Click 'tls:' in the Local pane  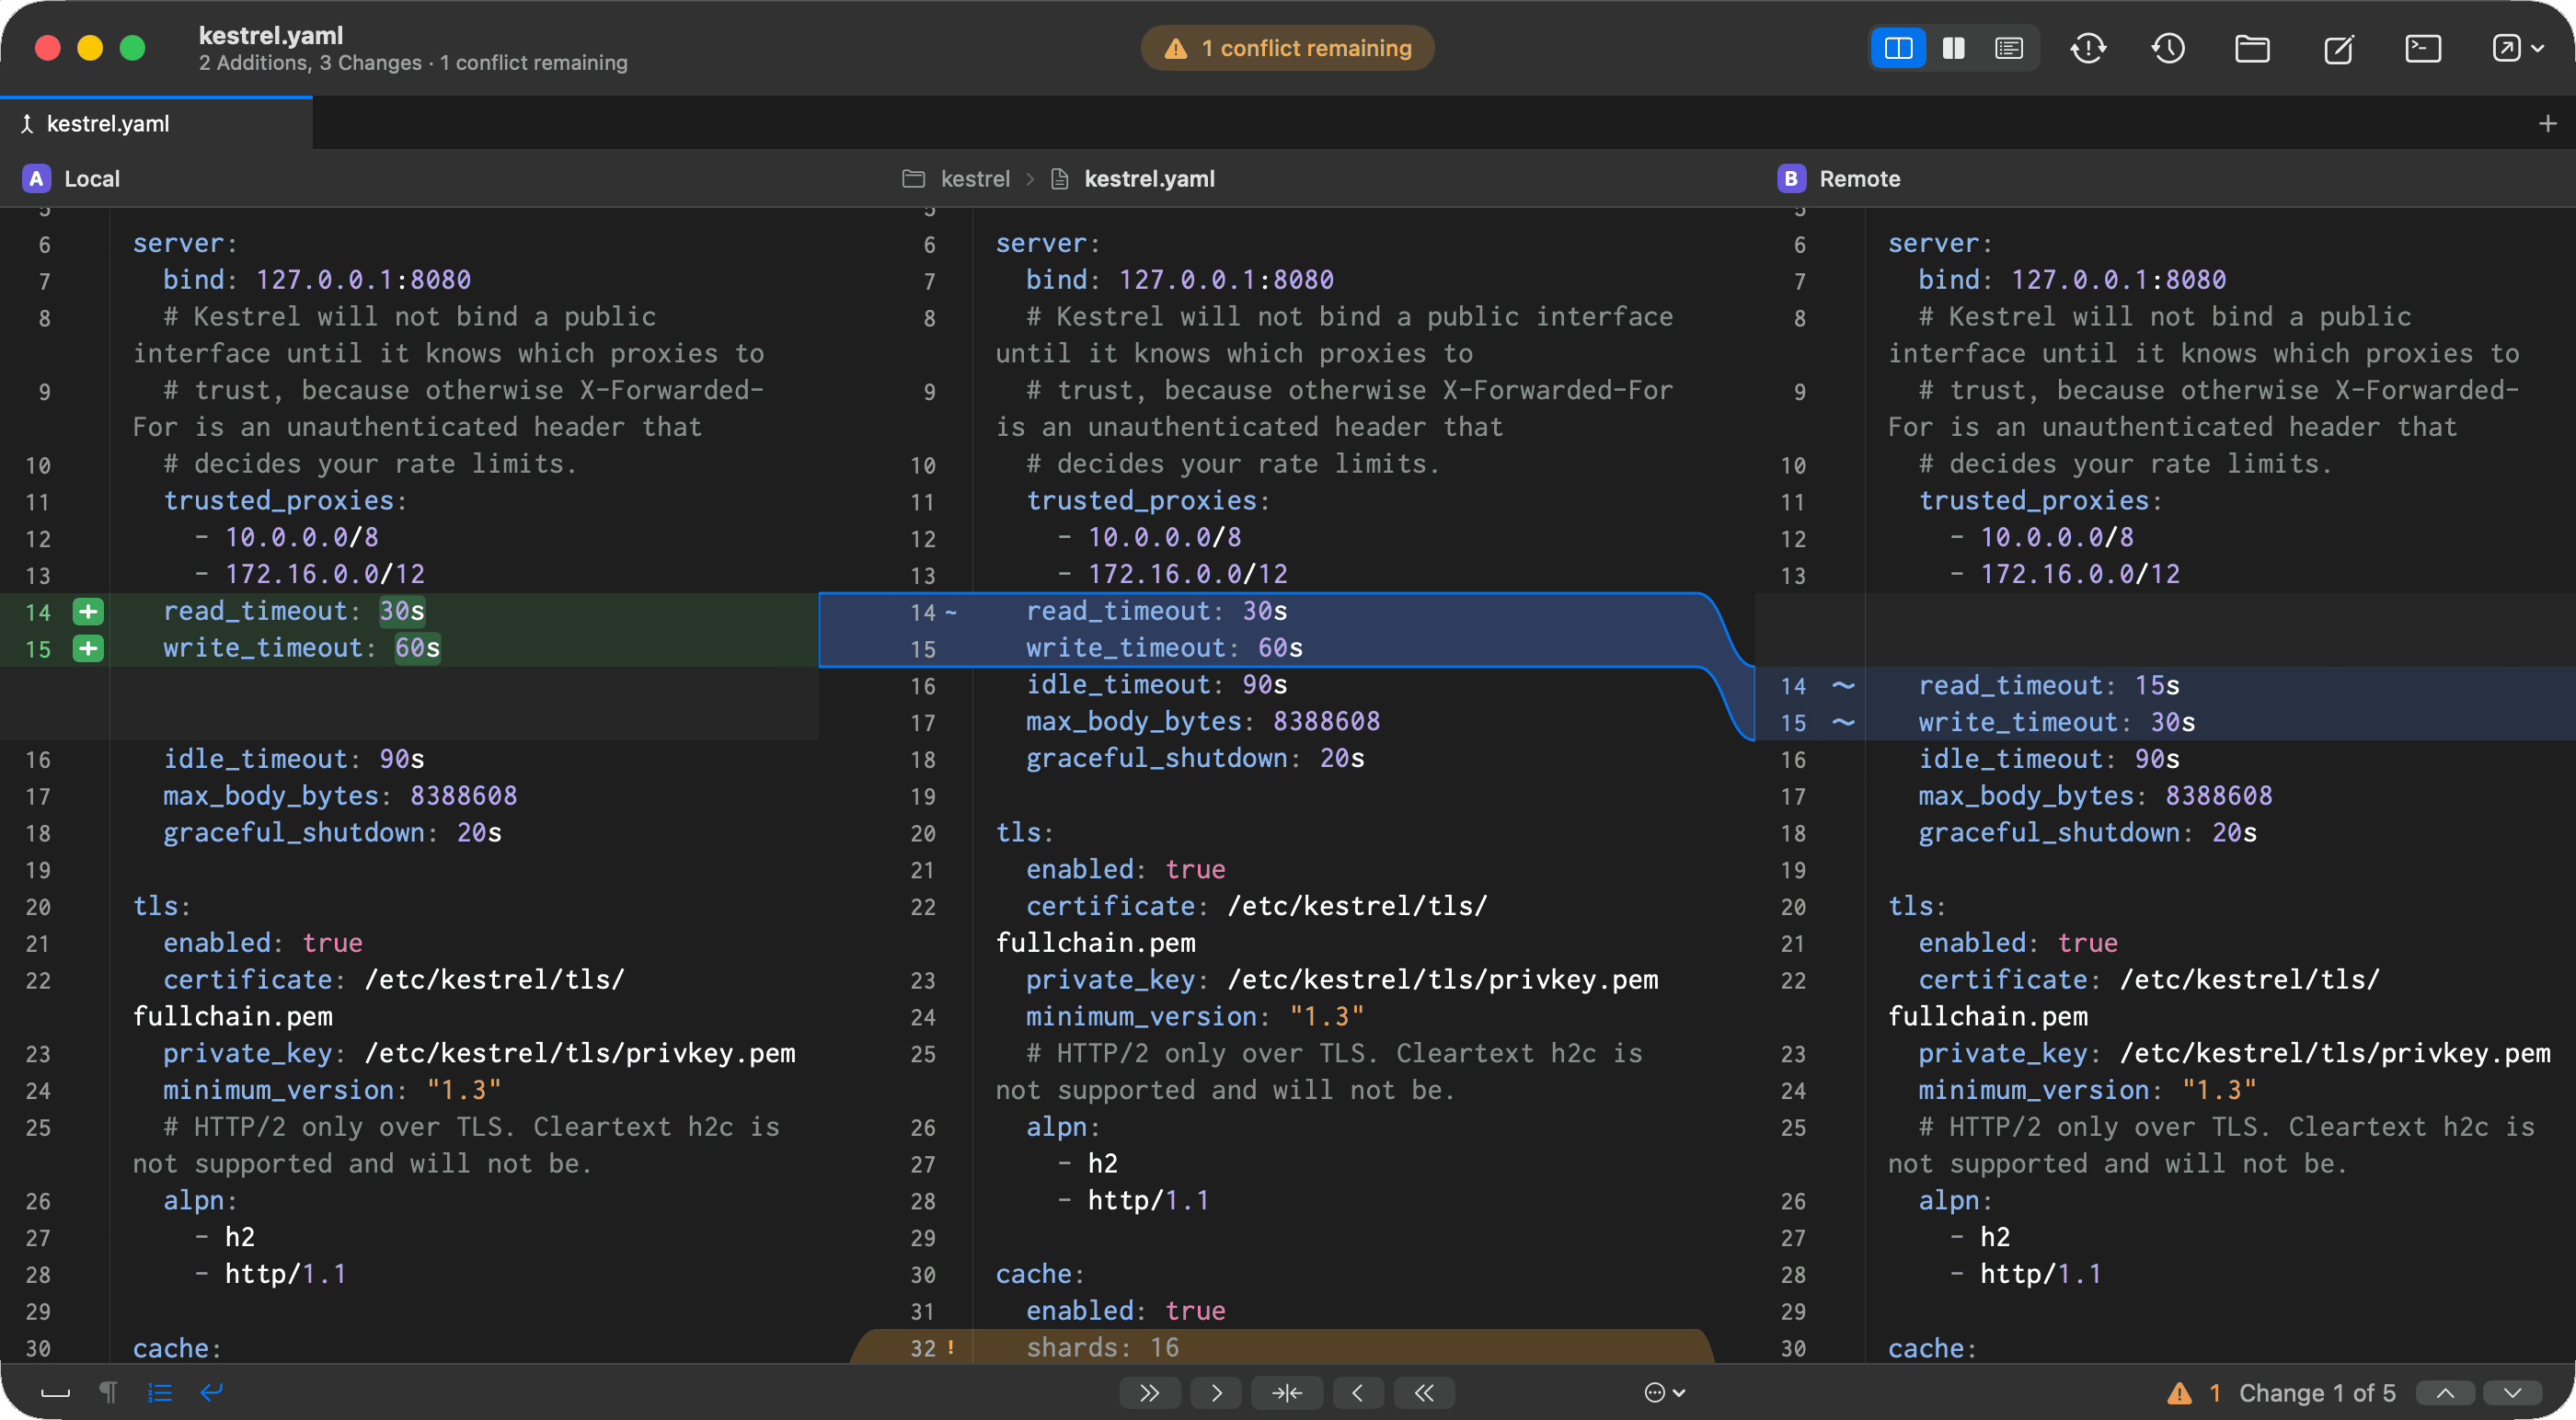pos(162,906)
